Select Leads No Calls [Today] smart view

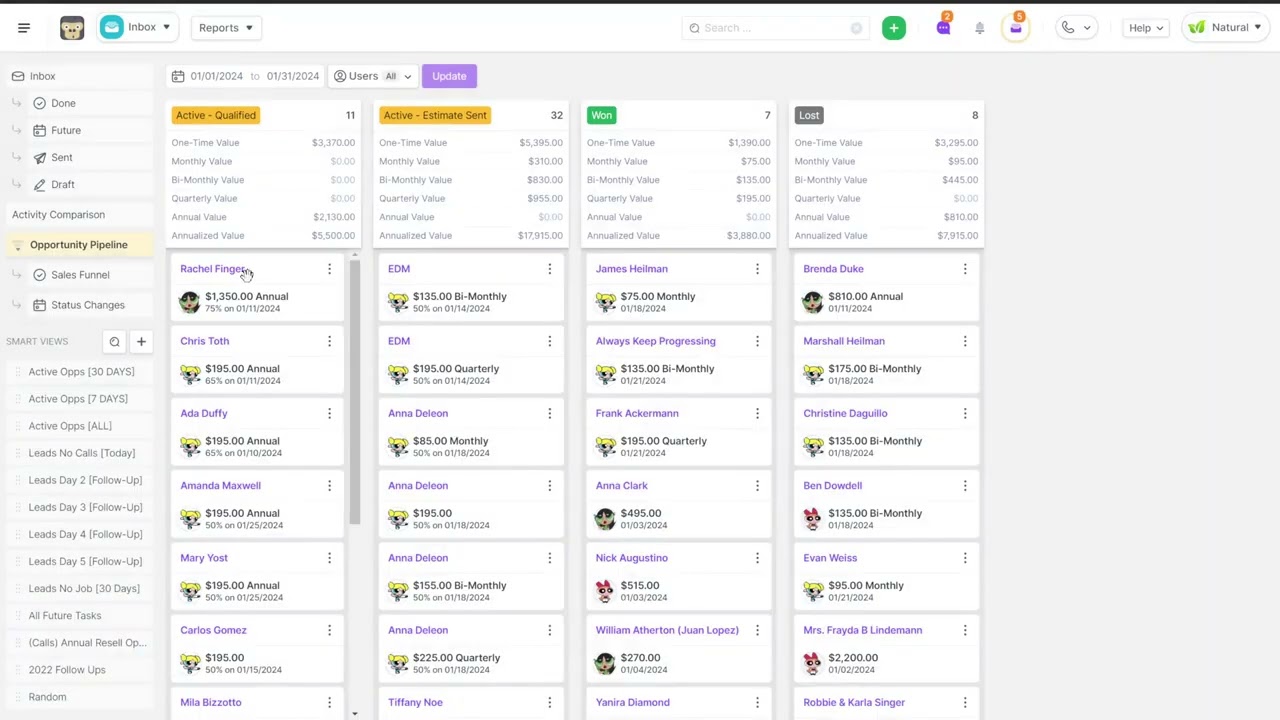pos(81,453)
